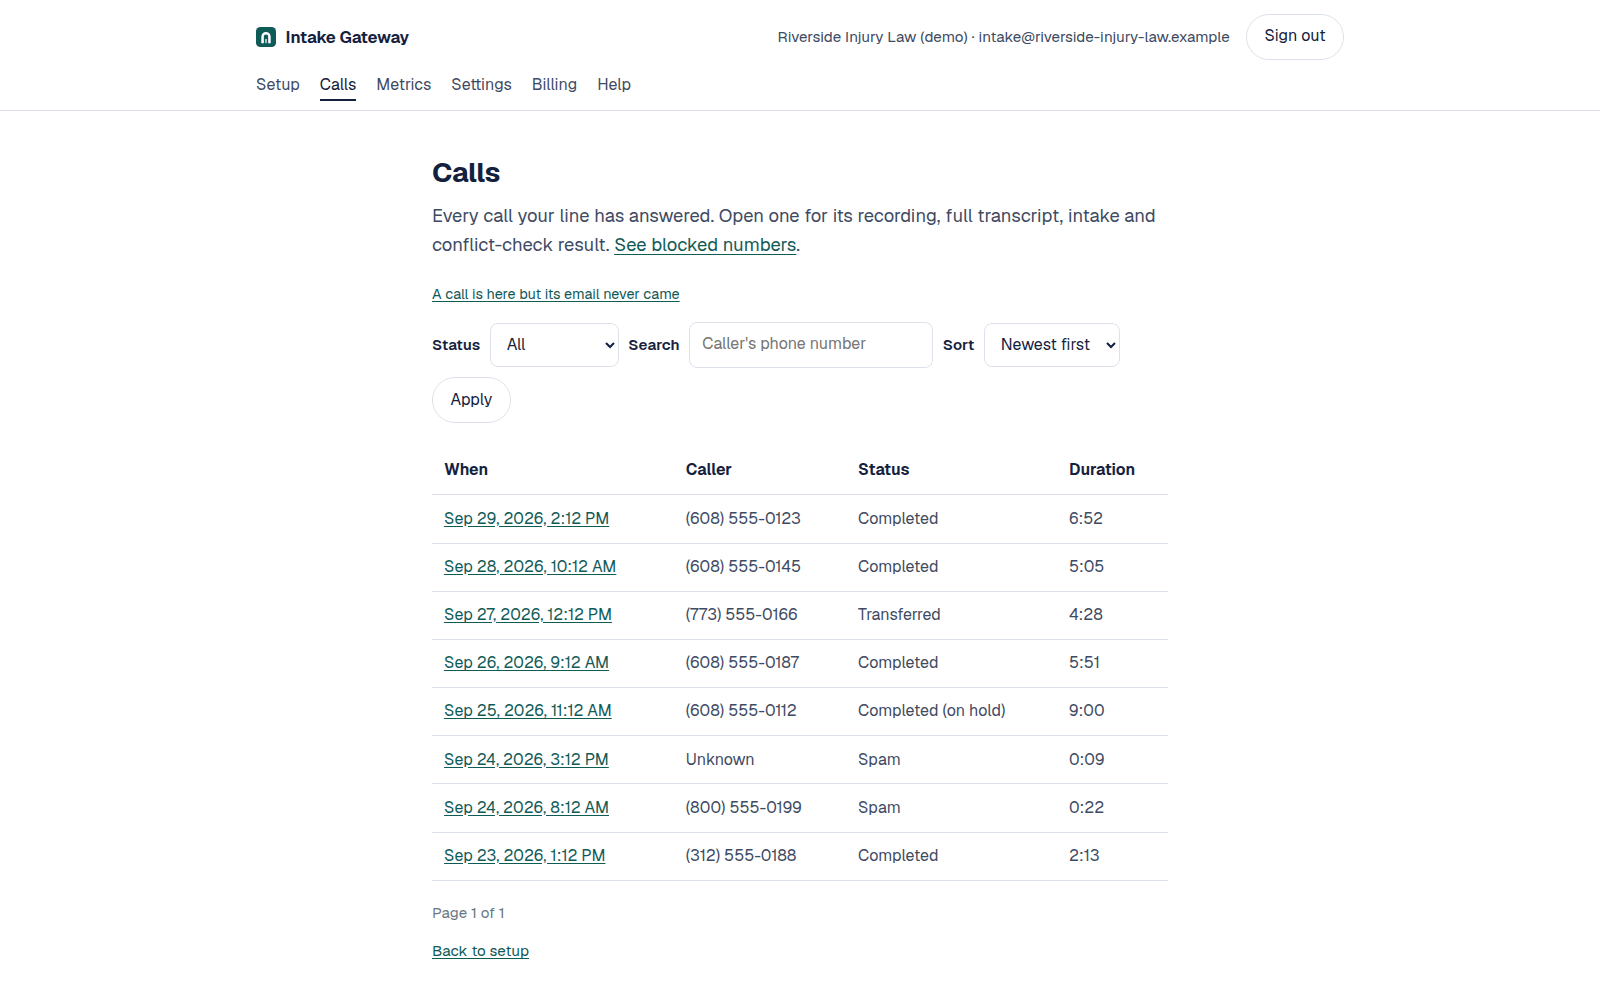The image size is (1600, 1000).
Task: Open the Sep 26, 2026, 9:12 AM call
Action: click(526, 663)
